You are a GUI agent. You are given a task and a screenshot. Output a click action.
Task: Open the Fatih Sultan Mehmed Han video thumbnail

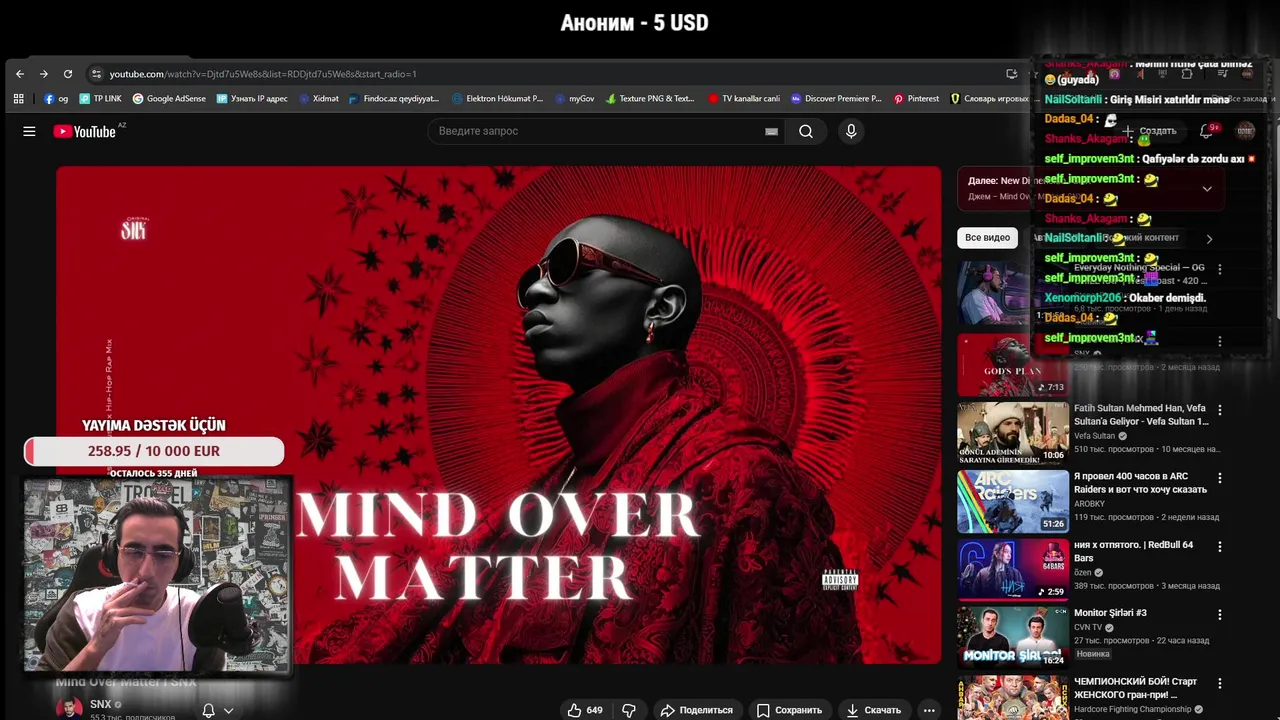(x=1013, y=433)
